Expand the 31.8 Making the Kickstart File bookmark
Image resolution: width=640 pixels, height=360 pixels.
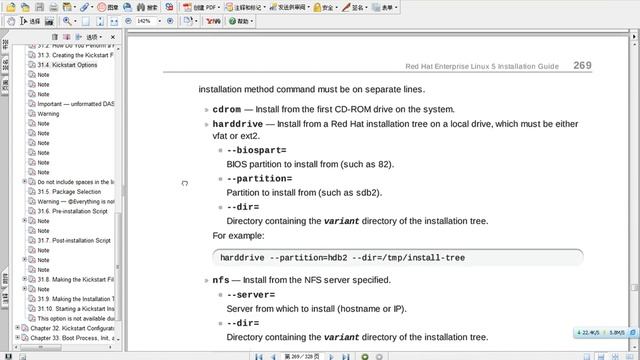click(24, 279)
